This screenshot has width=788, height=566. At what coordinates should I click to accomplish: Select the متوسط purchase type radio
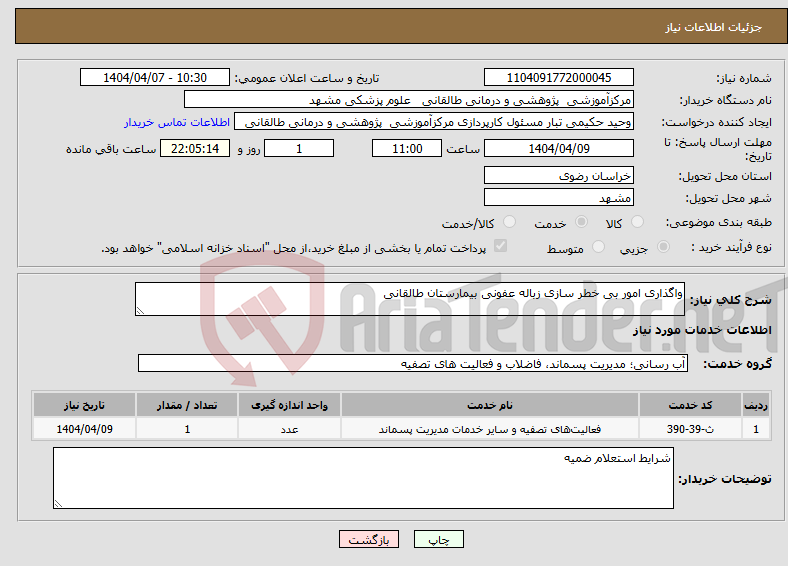coord(599,247)
